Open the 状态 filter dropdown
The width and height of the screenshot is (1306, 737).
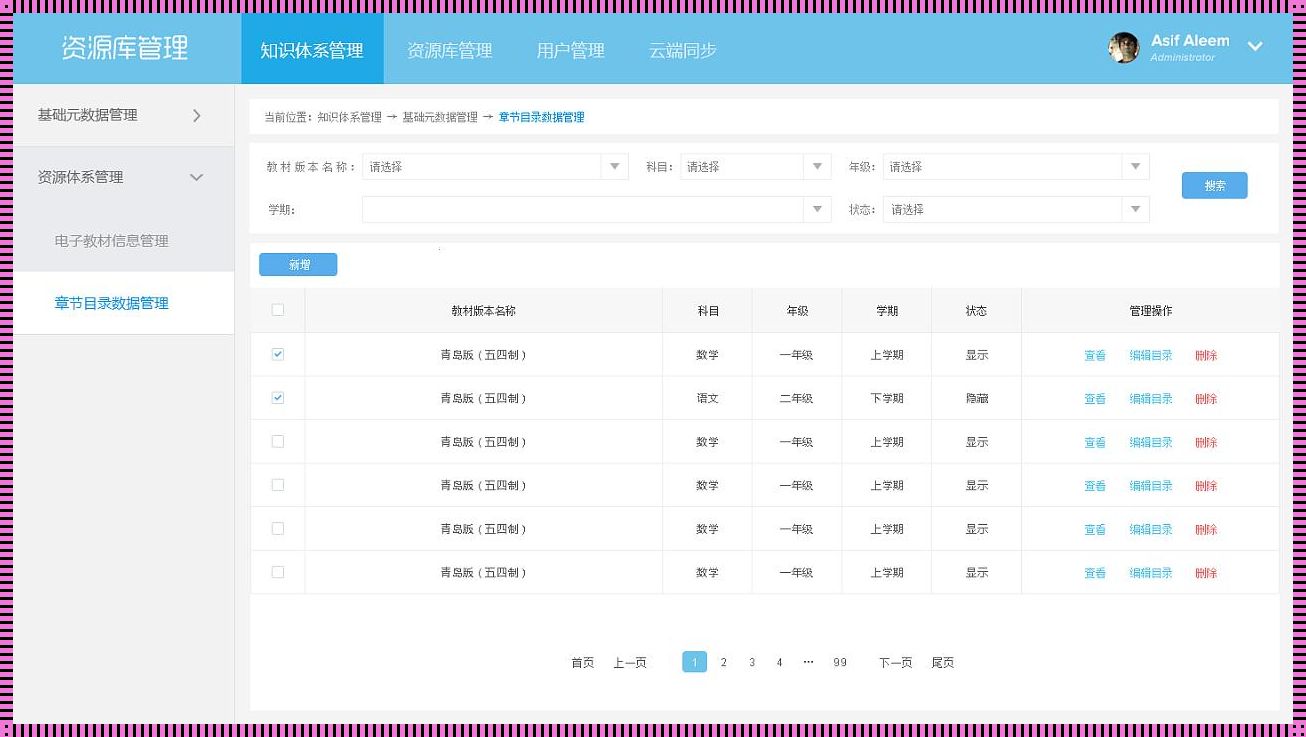[1016, 209]
